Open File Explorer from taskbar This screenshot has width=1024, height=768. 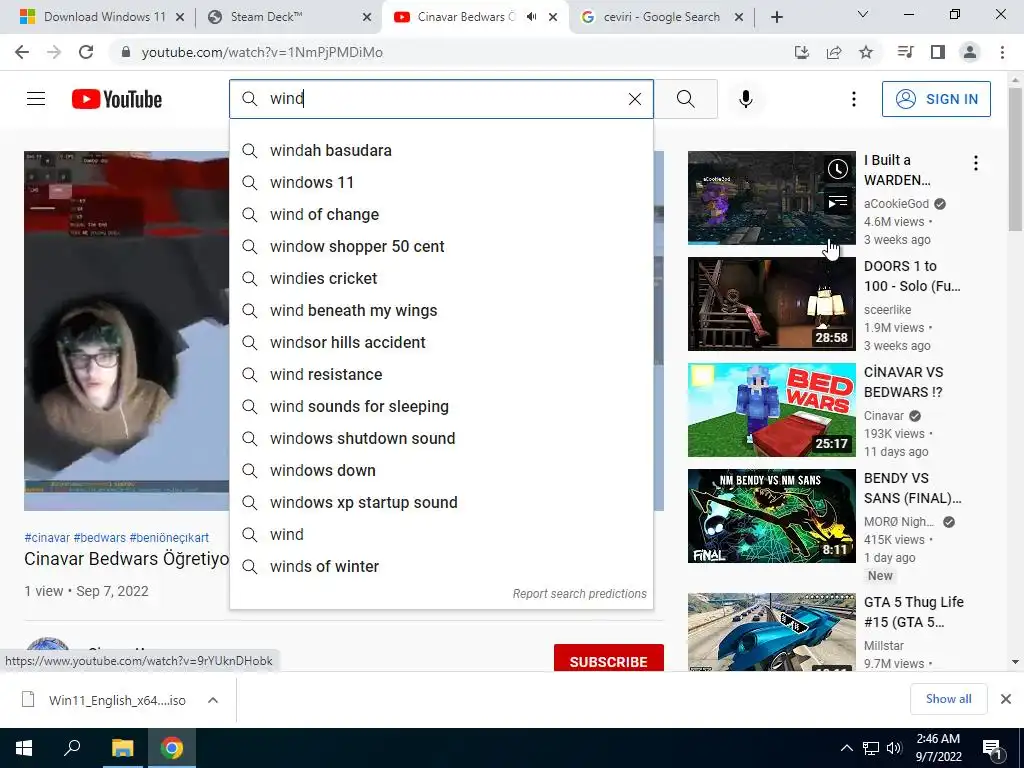point(122,748)
